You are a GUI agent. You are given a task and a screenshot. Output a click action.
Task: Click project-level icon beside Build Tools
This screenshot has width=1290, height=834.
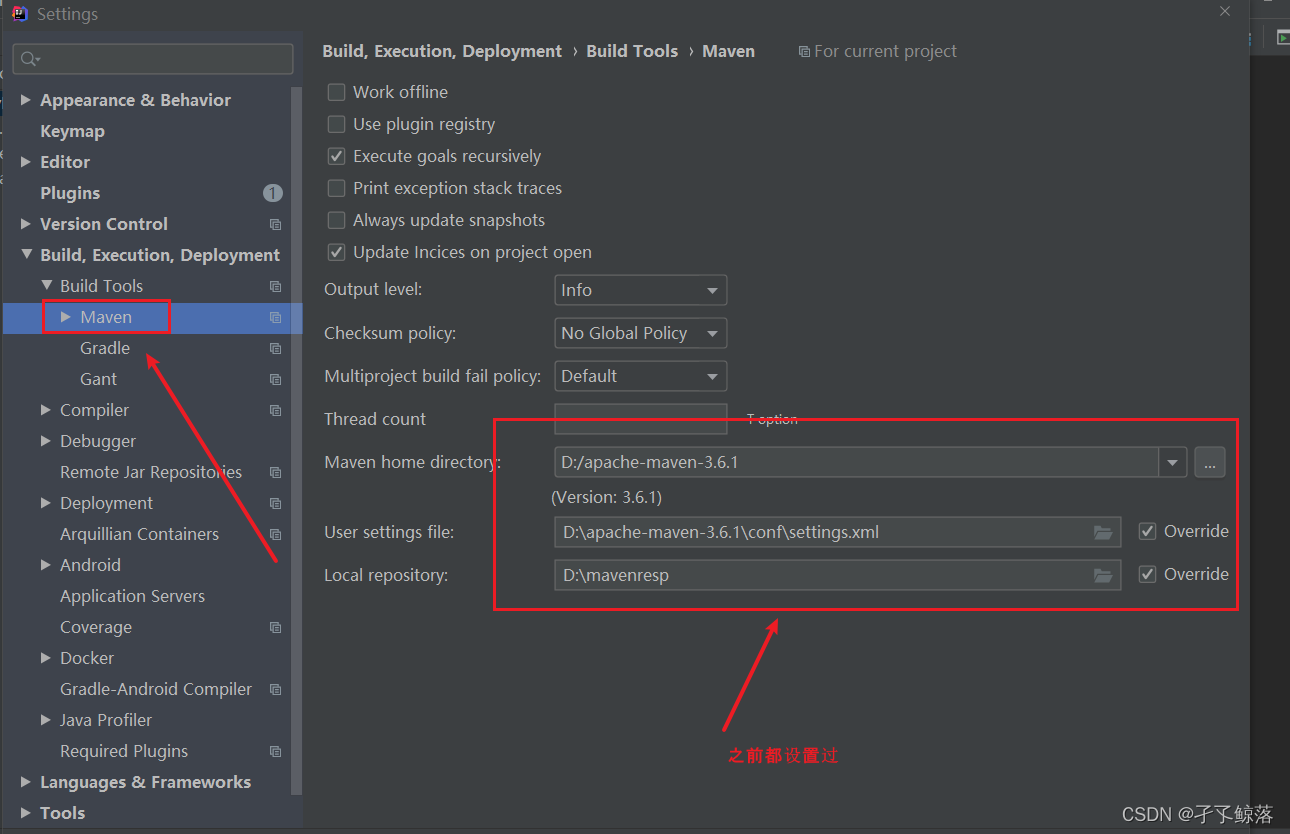[x=276, y=286]
